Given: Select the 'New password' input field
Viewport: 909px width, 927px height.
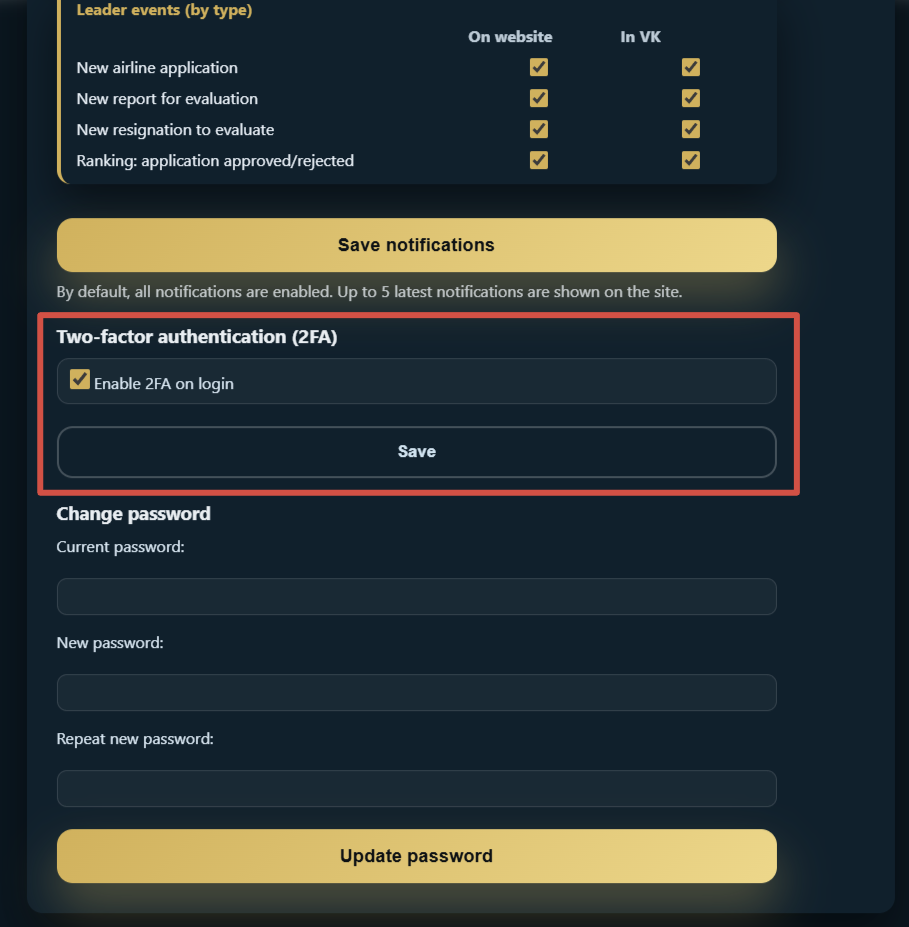Looking at the screenshot, I should pos(416,692).
